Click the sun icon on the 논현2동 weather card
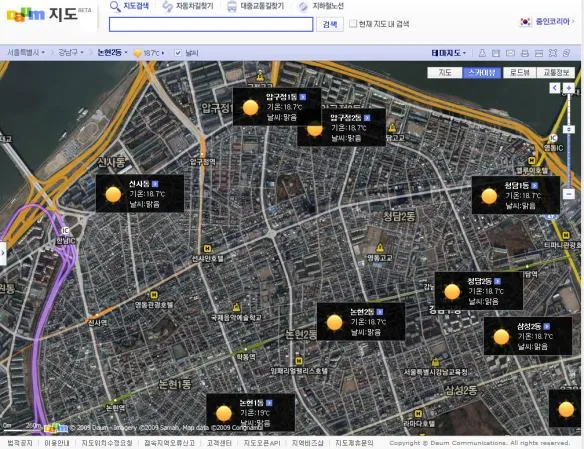 334,322
